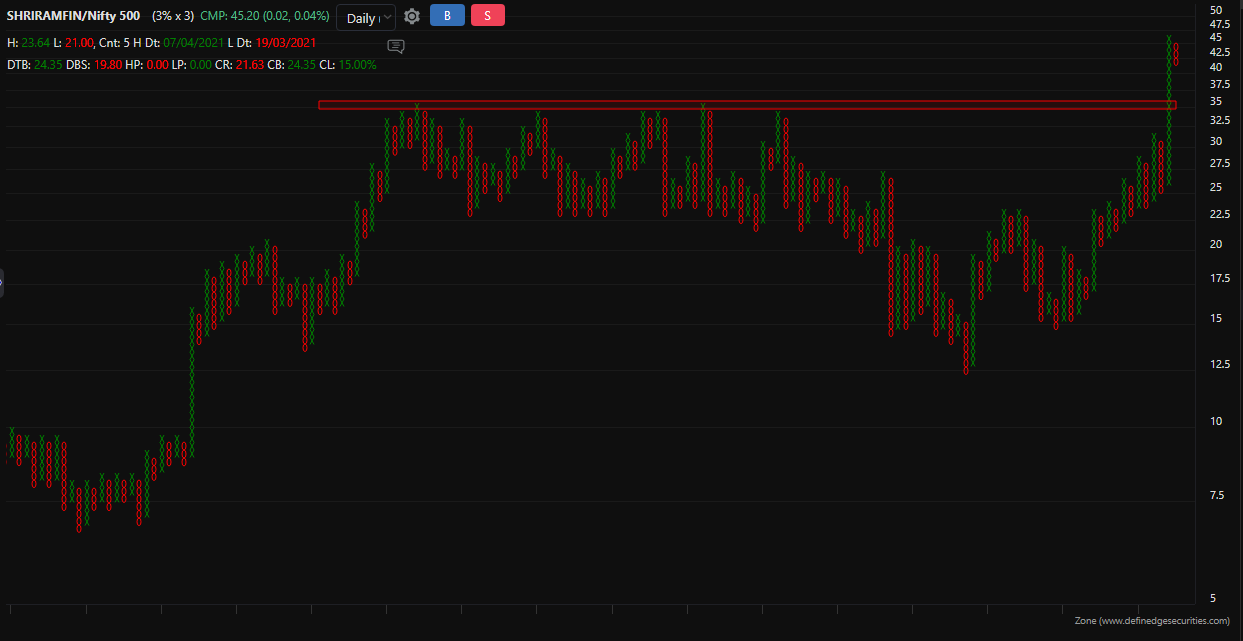Click the comment note icon
The height and width of the screenshot is (641, 1243).
click(x=396, y=46)
